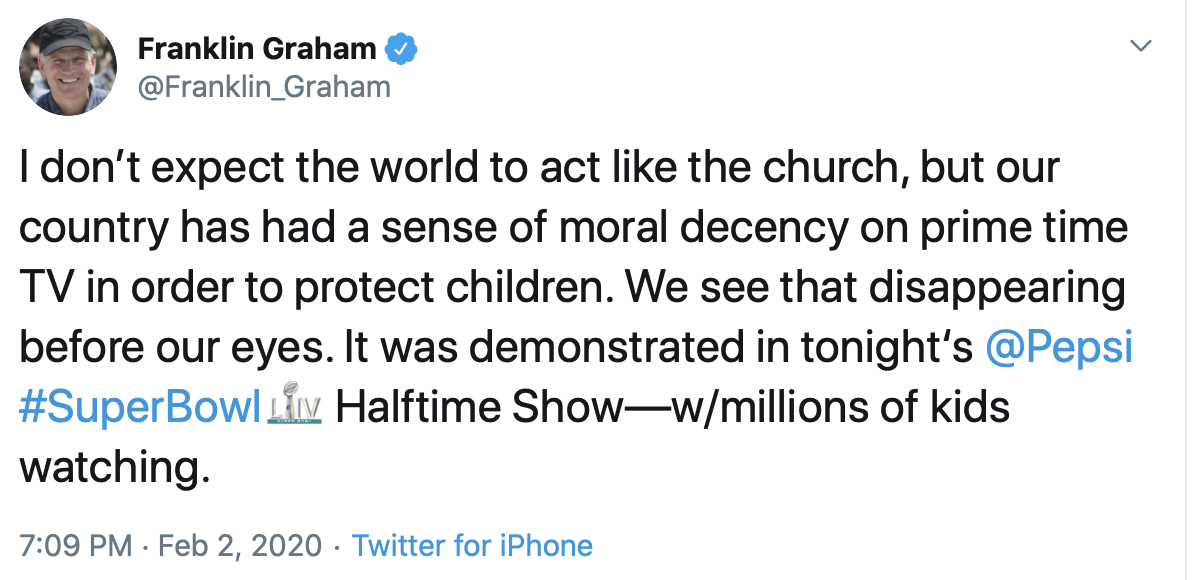
Task: Open the tweet options chevron menu
Action: (1141, 47)
